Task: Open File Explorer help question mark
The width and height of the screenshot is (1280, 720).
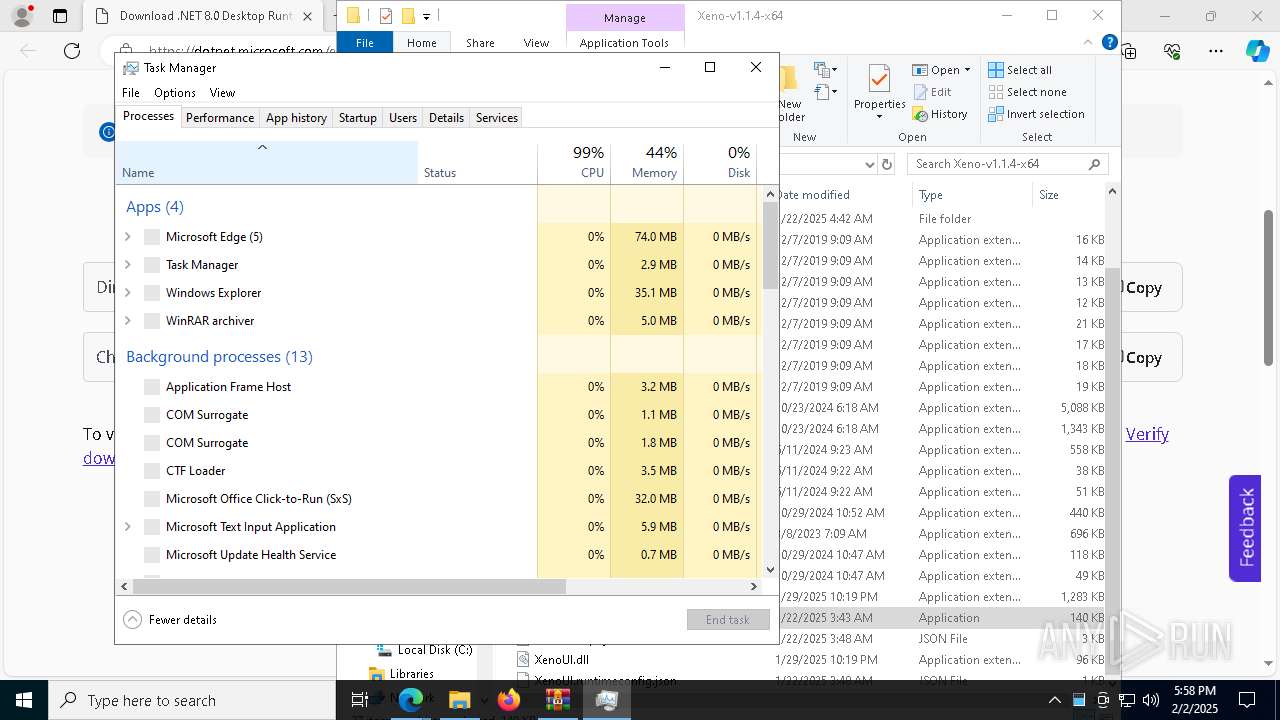Action: point(1109,43)
